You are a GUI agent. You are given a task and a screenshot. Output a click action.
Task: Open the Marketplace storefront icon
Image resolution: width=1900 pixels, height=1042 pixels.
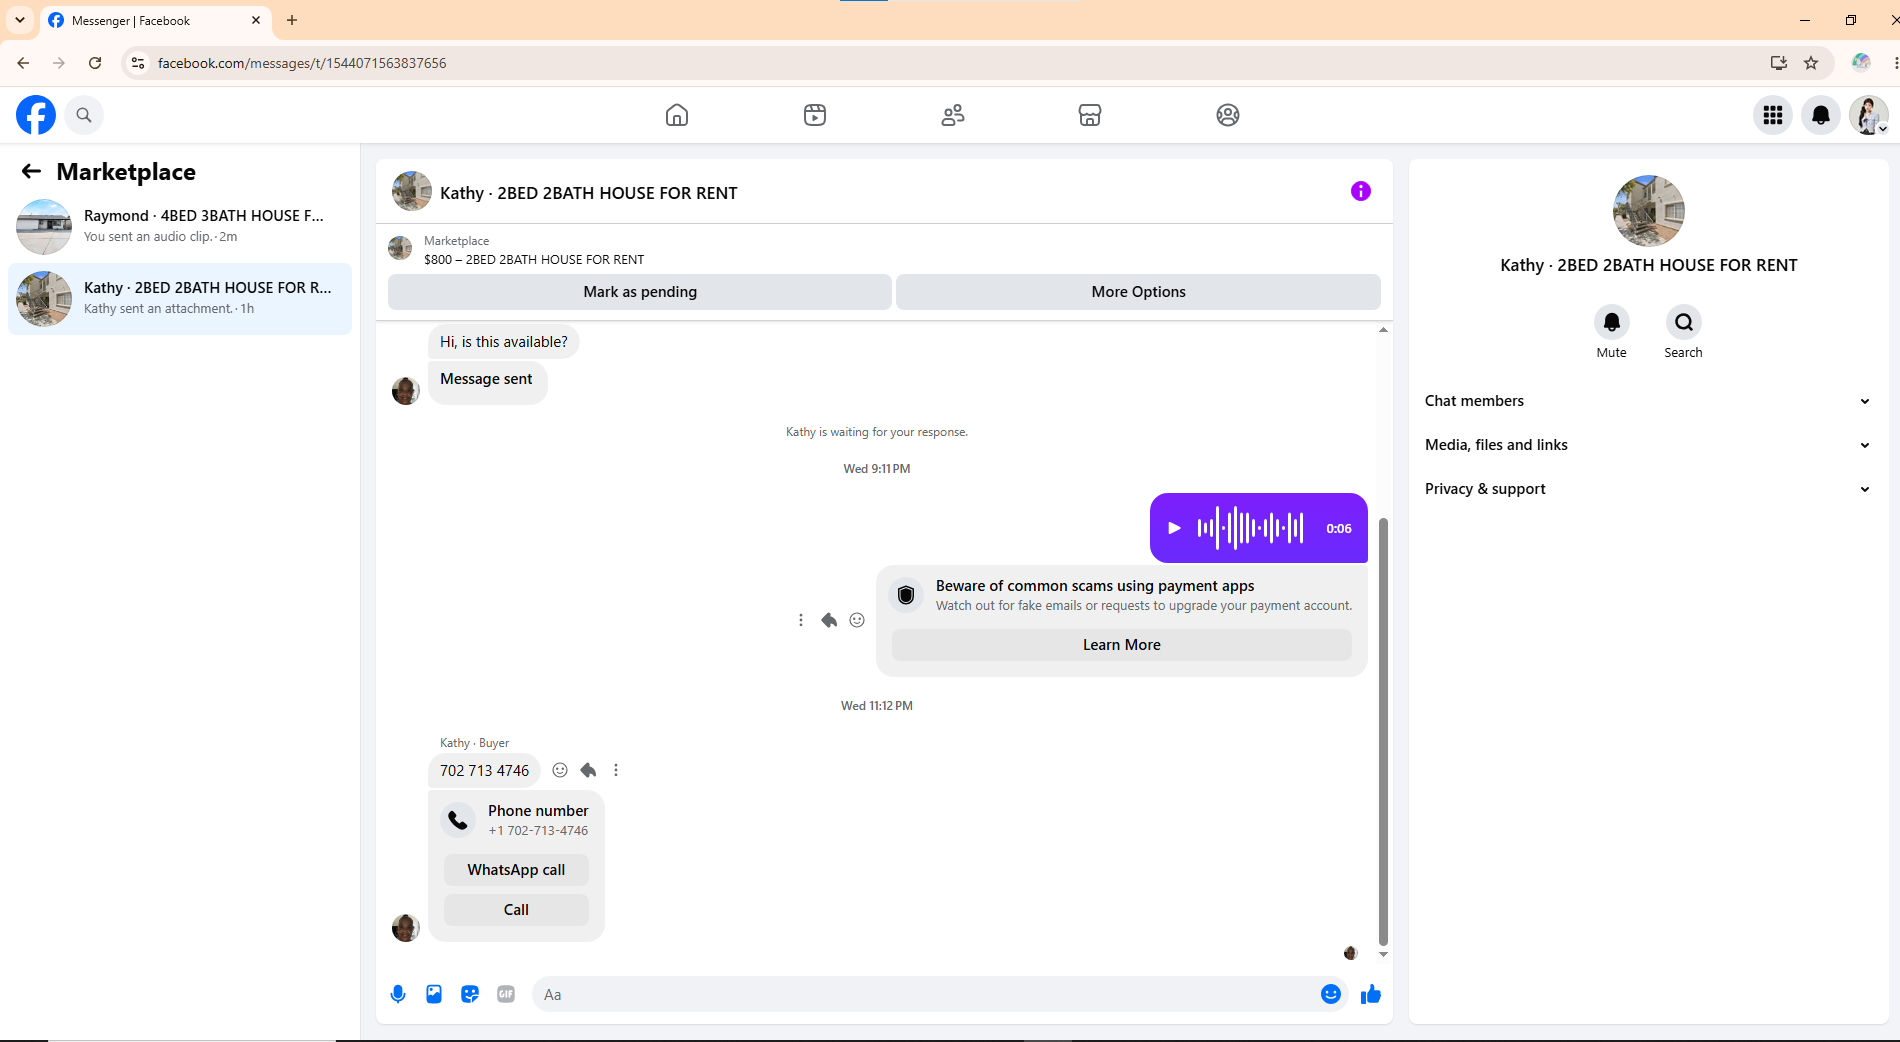(1090, 115)
